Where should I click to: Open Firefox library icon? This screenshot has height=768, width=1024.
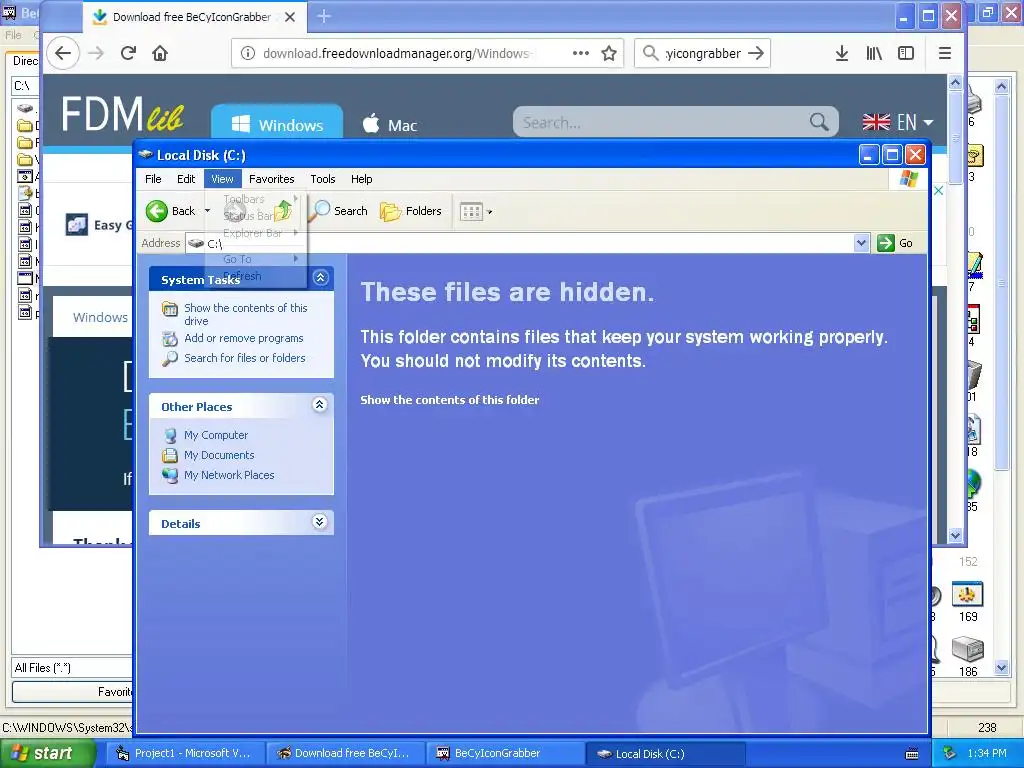874,53
